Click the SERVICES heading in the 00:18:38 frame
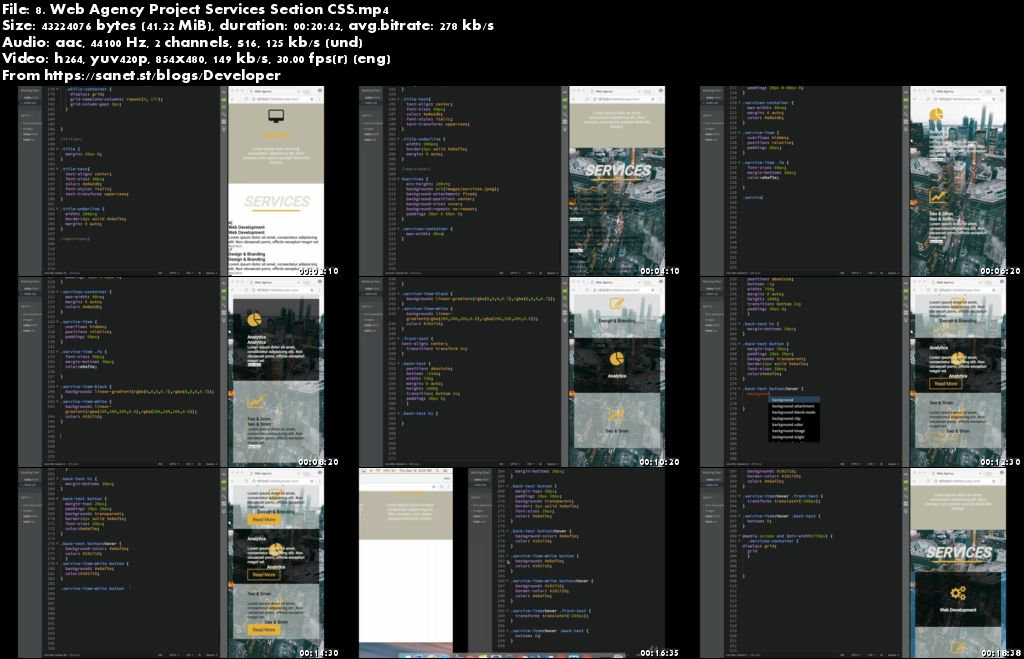The width and height of the screenshot is (1024, 659). tap(959, 553)
